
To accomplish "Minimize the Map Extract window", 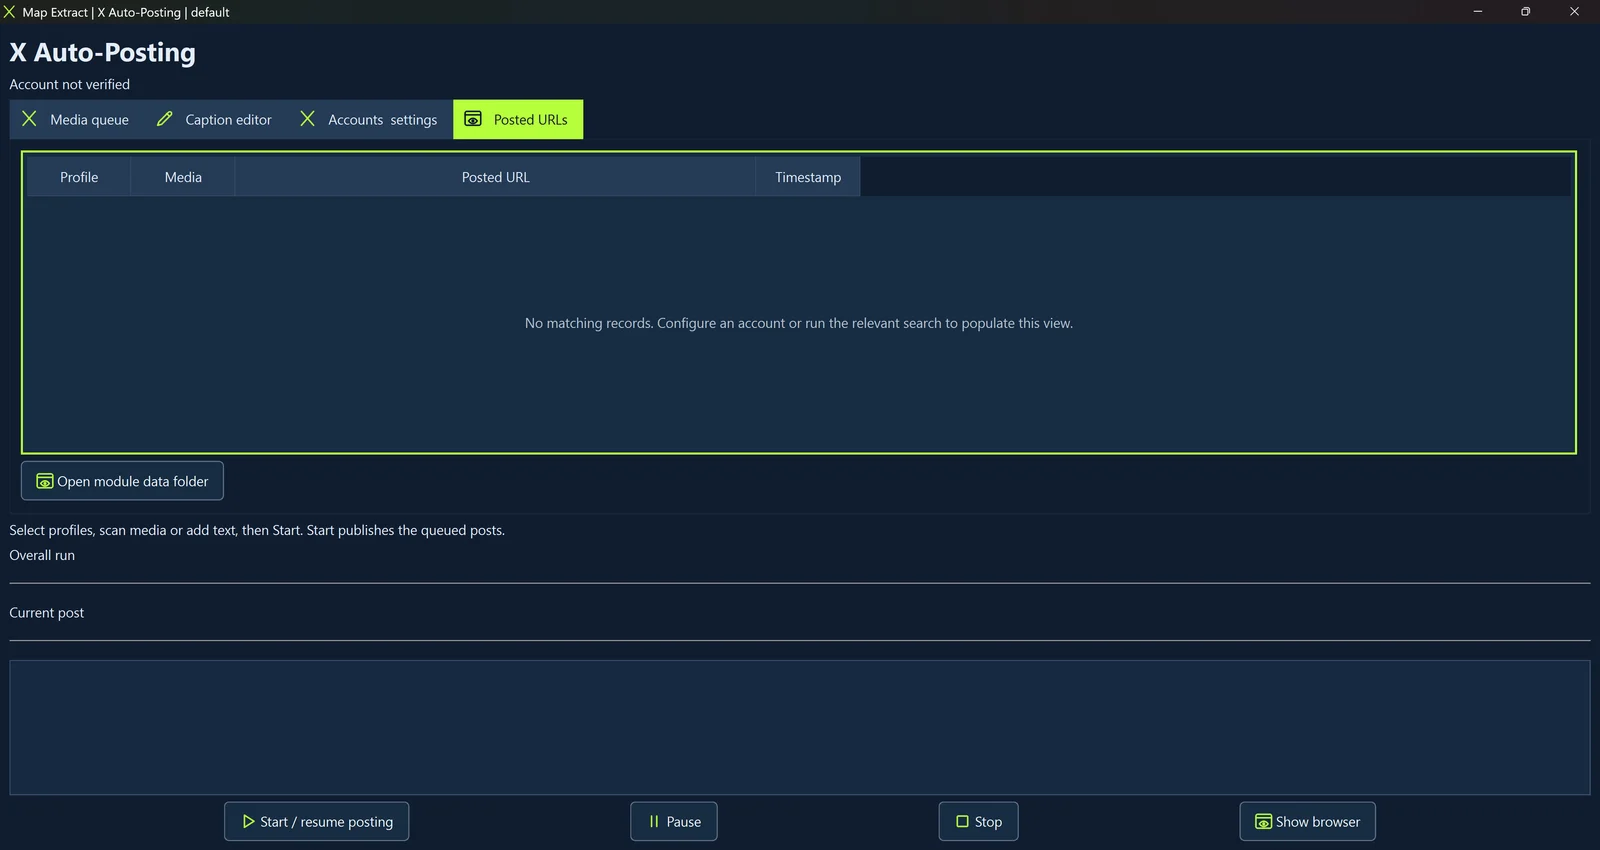I will 1478,12.
